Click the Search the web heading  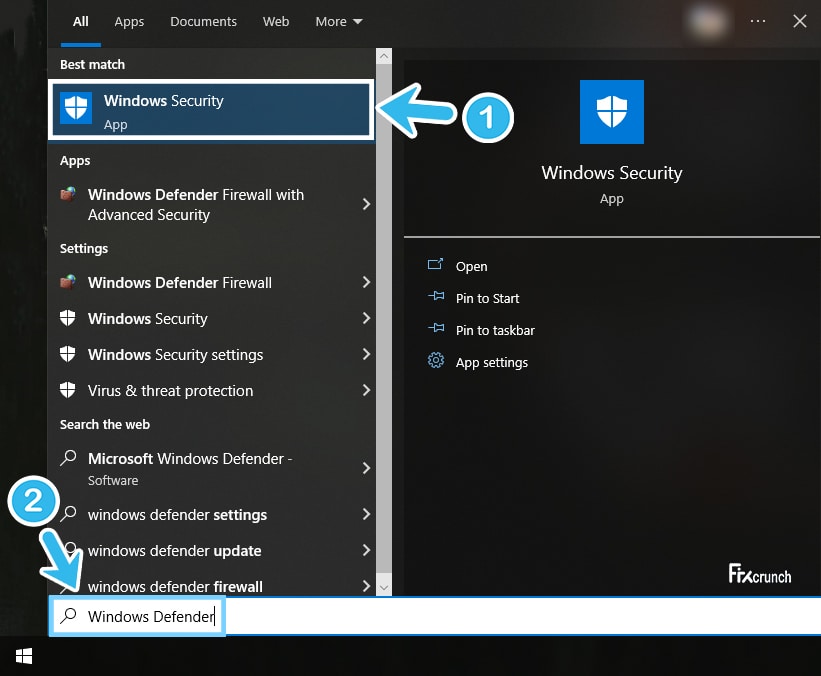coord(105,424)
